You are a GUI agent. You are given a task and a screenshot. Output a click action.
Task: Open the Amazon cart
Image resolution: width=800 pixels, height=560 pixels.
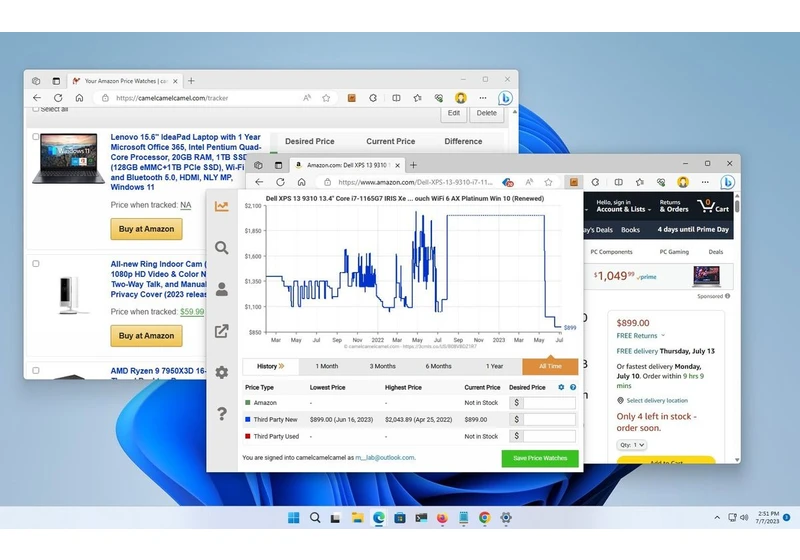point(714,206)
